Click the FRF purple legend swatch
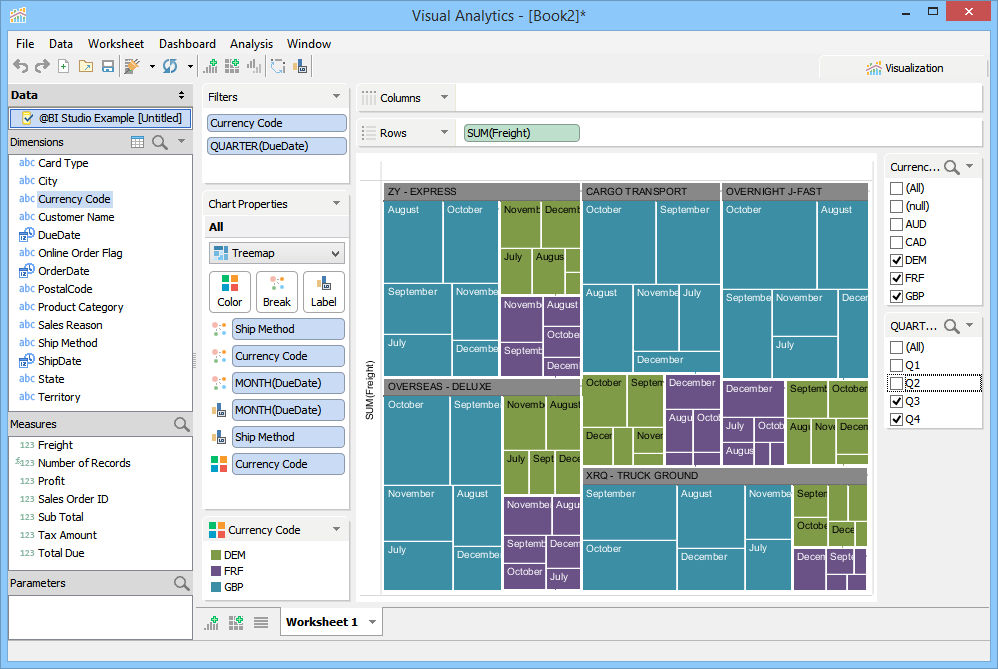This screenshot has width=998, height=669. 216,571
